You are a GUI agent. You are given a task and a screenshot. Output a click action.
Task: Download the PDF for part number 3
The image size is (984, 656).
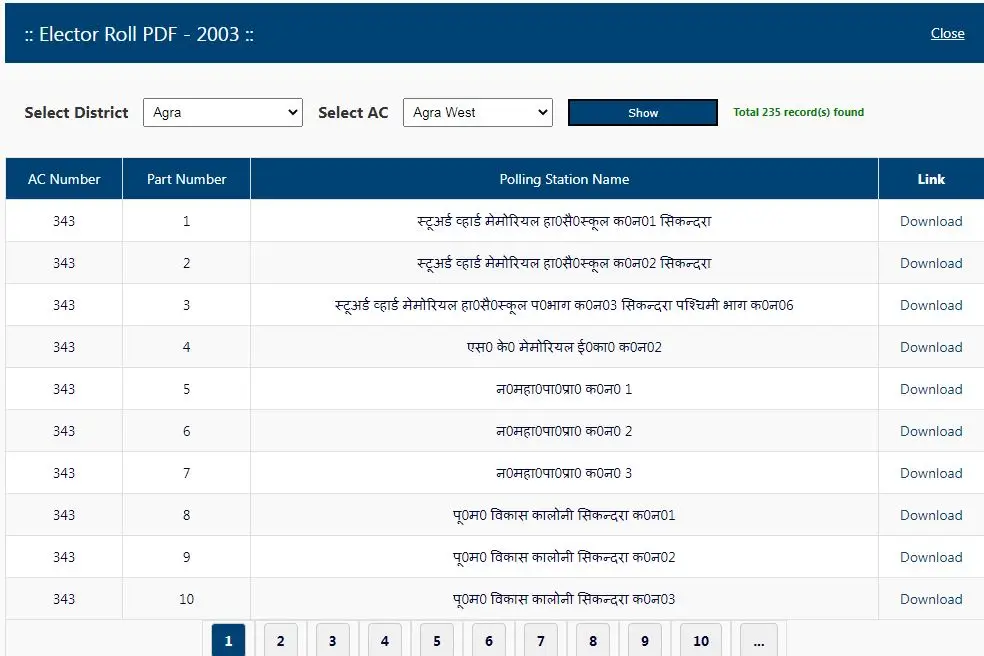click(930, 306)
